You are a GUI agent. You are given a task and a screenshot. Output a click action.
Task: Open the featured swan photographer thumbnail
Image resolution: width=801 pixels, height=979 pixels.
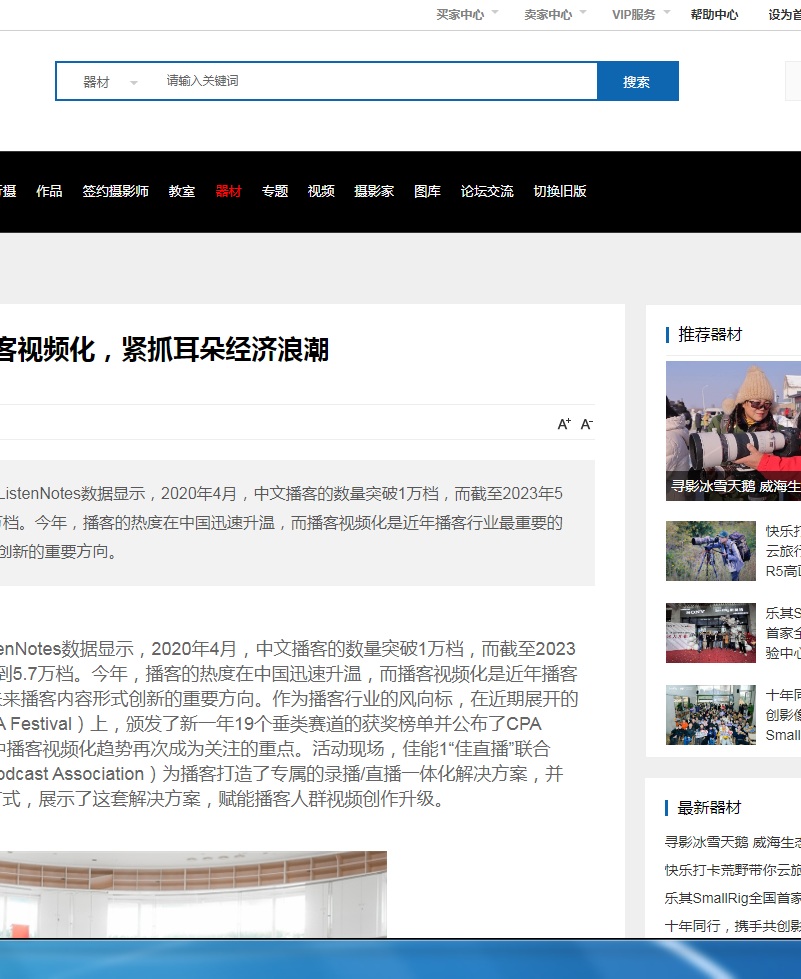[x=733, y=431]
